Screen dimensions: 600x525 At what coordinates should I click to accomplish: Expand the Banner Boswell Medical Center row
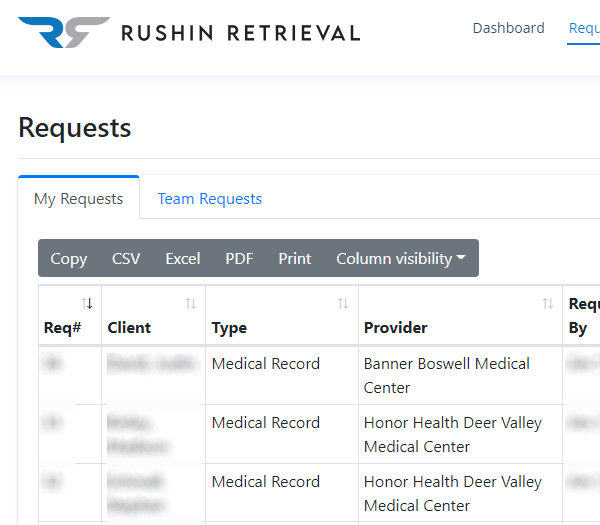point(53,364)
